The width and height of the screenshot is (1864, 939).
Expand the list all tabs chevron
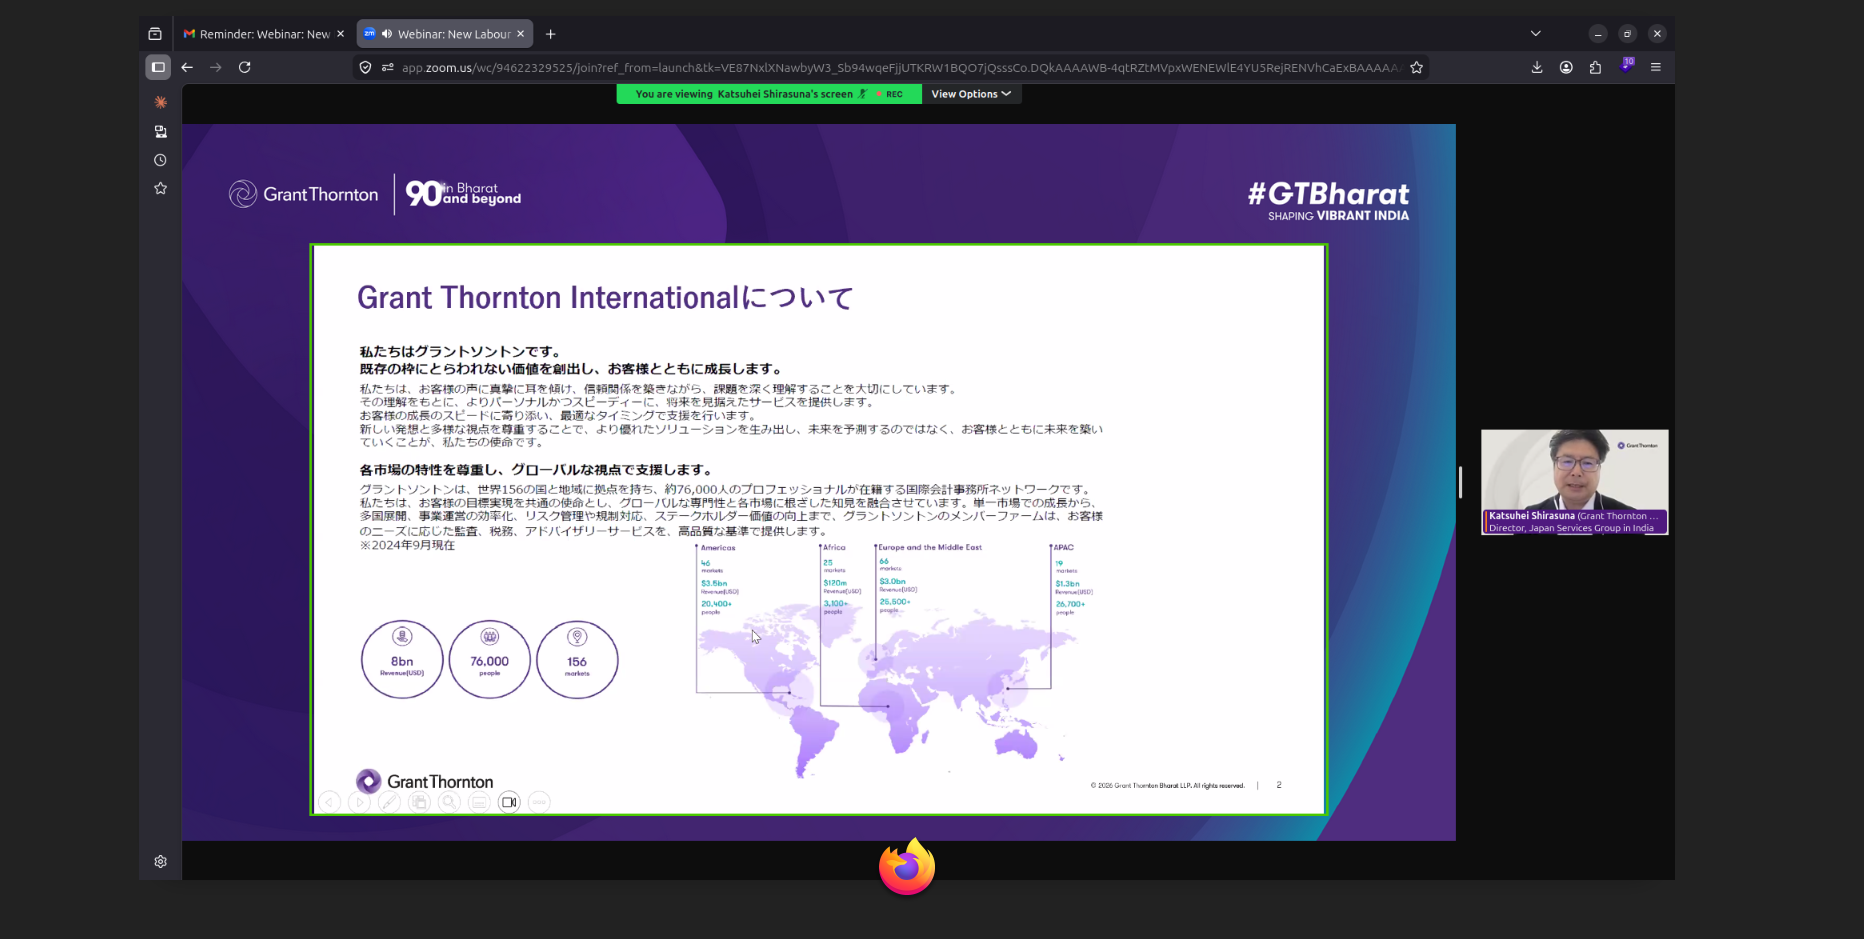click(x=1535, y=34)
